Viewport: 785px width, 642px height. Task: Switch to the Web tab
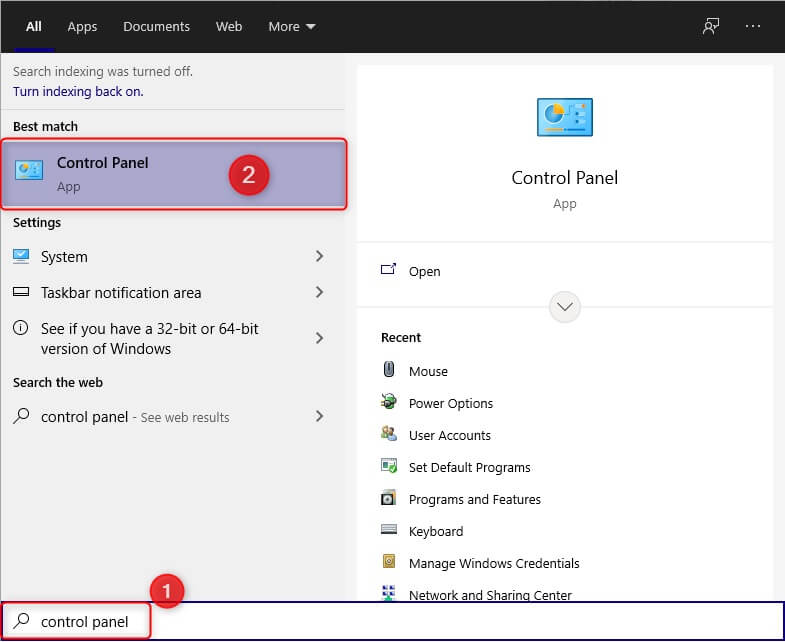coord(229,27)
